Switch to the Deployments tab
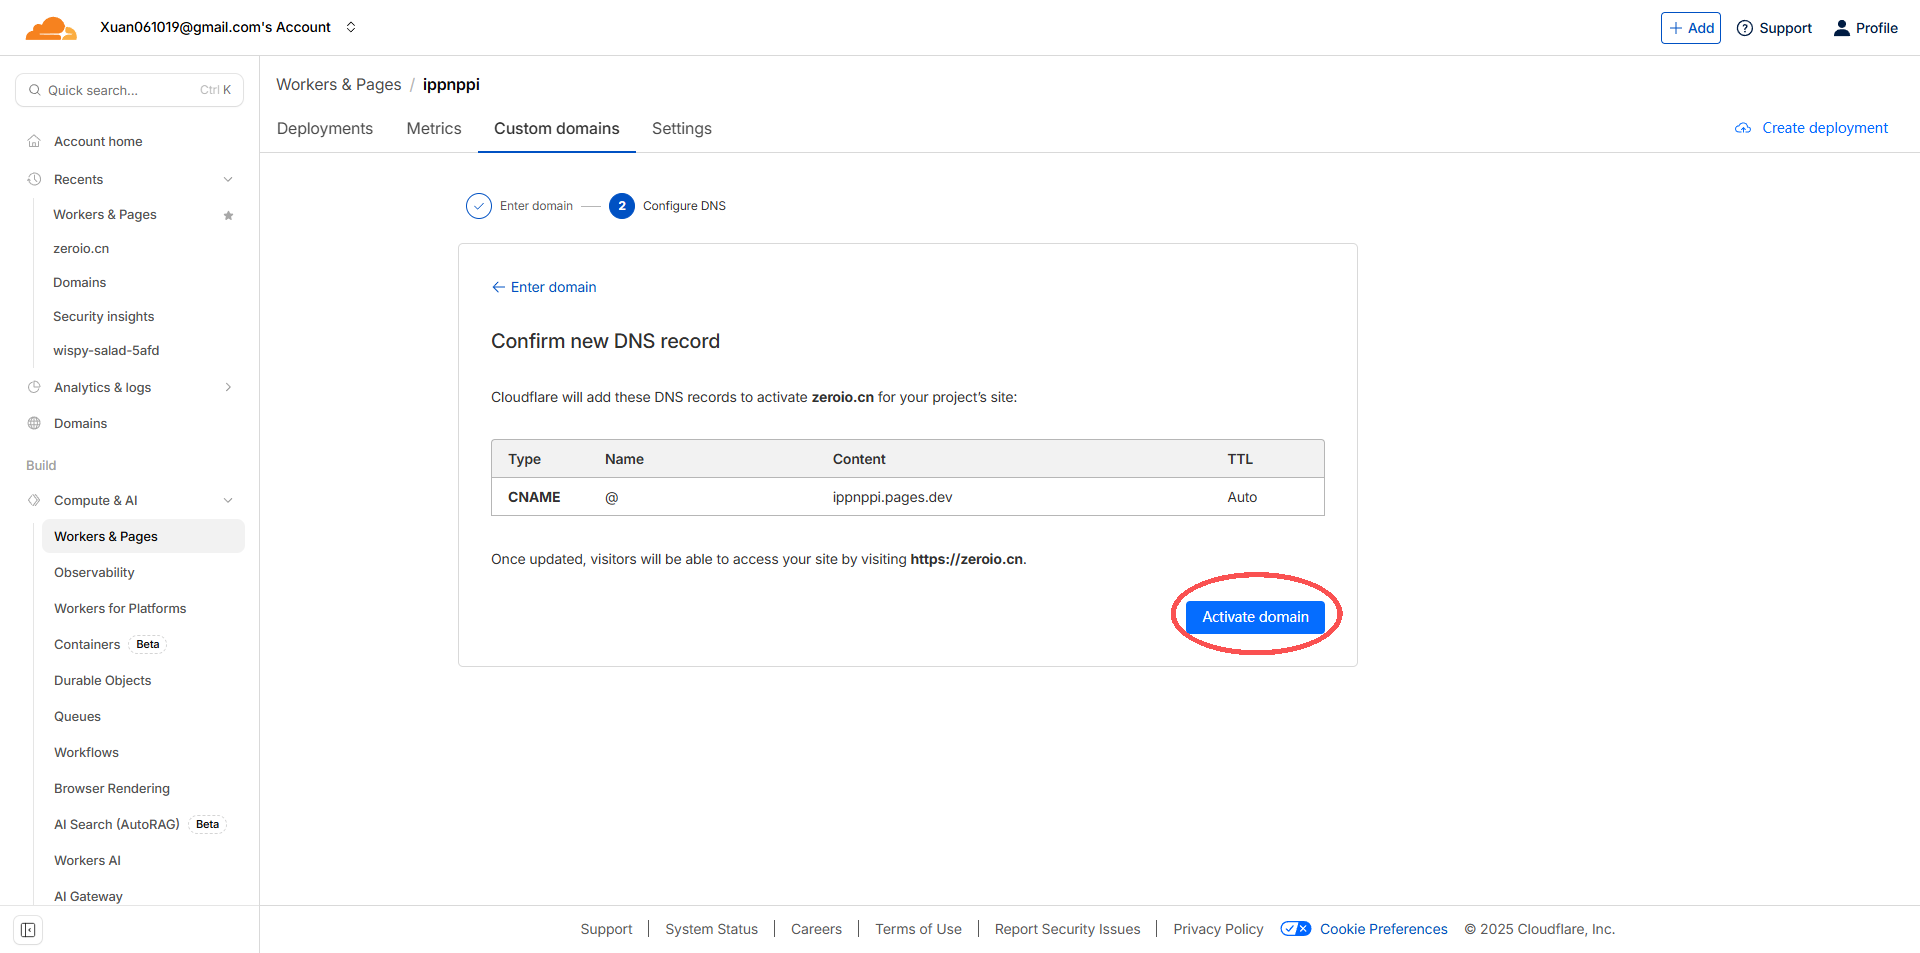The width and height of the screenshot is (1920, 953). coord(325,128)
